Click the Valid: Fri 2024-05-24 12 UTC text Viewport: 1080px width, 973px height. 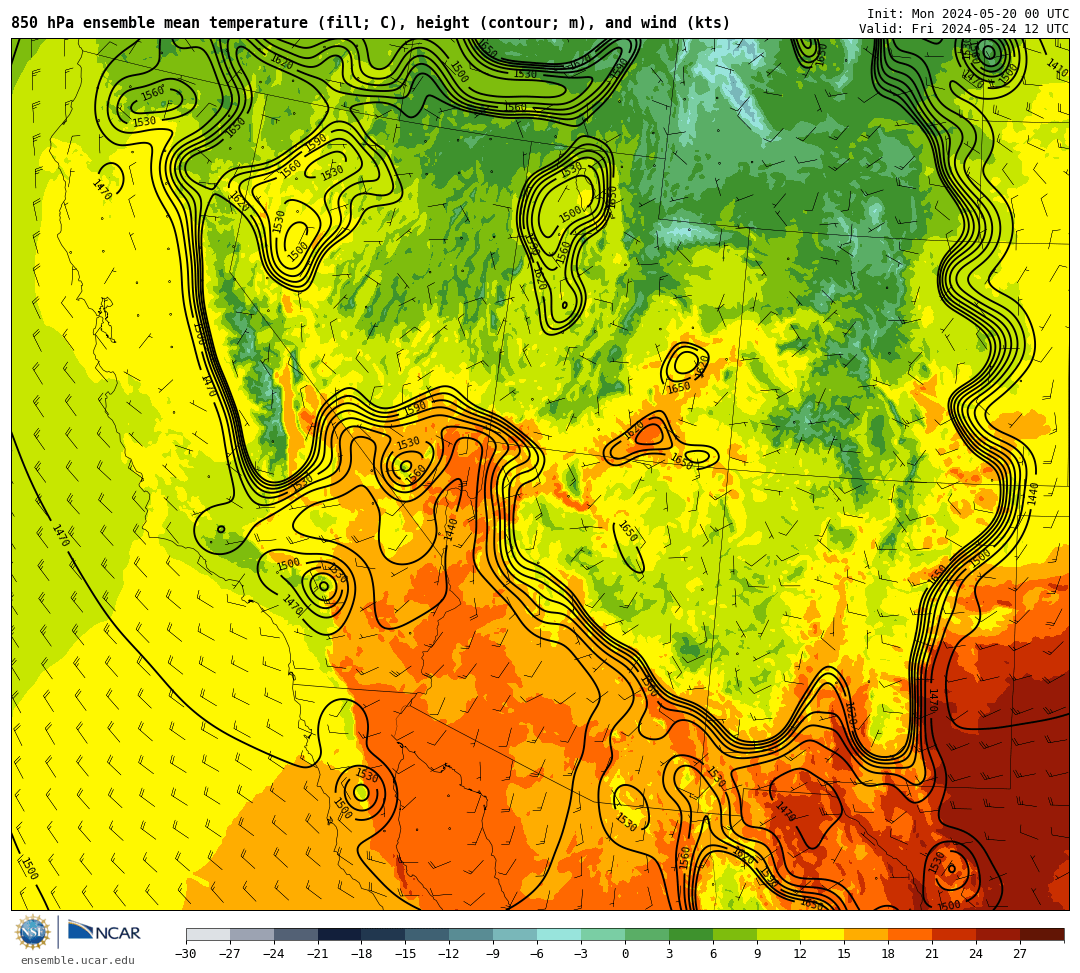[x=964, y=29]
